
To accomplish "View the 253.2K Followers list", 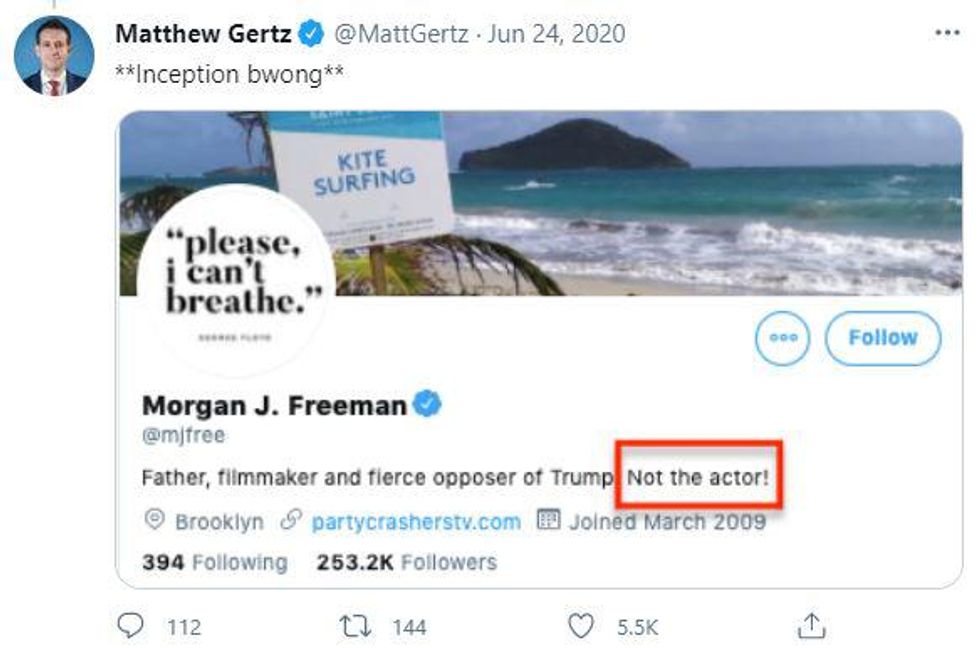I will (406, 562).
